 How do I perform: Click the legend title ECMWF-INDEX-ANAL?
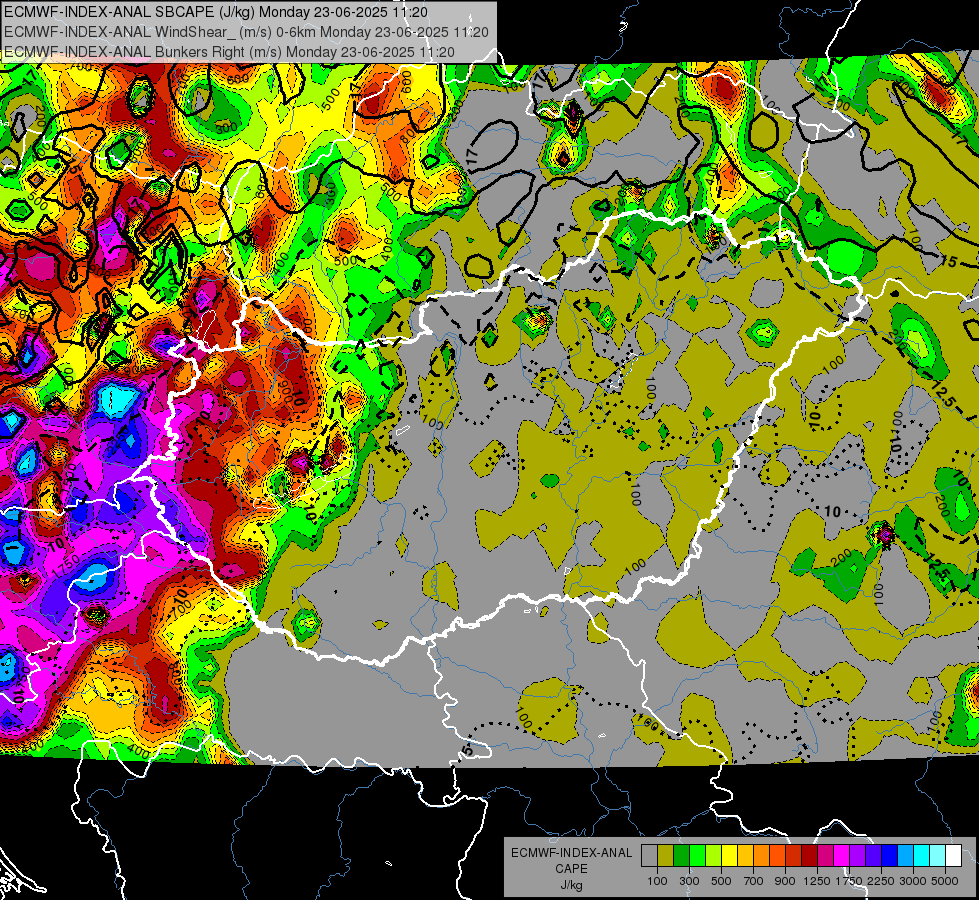pos(571,853)
